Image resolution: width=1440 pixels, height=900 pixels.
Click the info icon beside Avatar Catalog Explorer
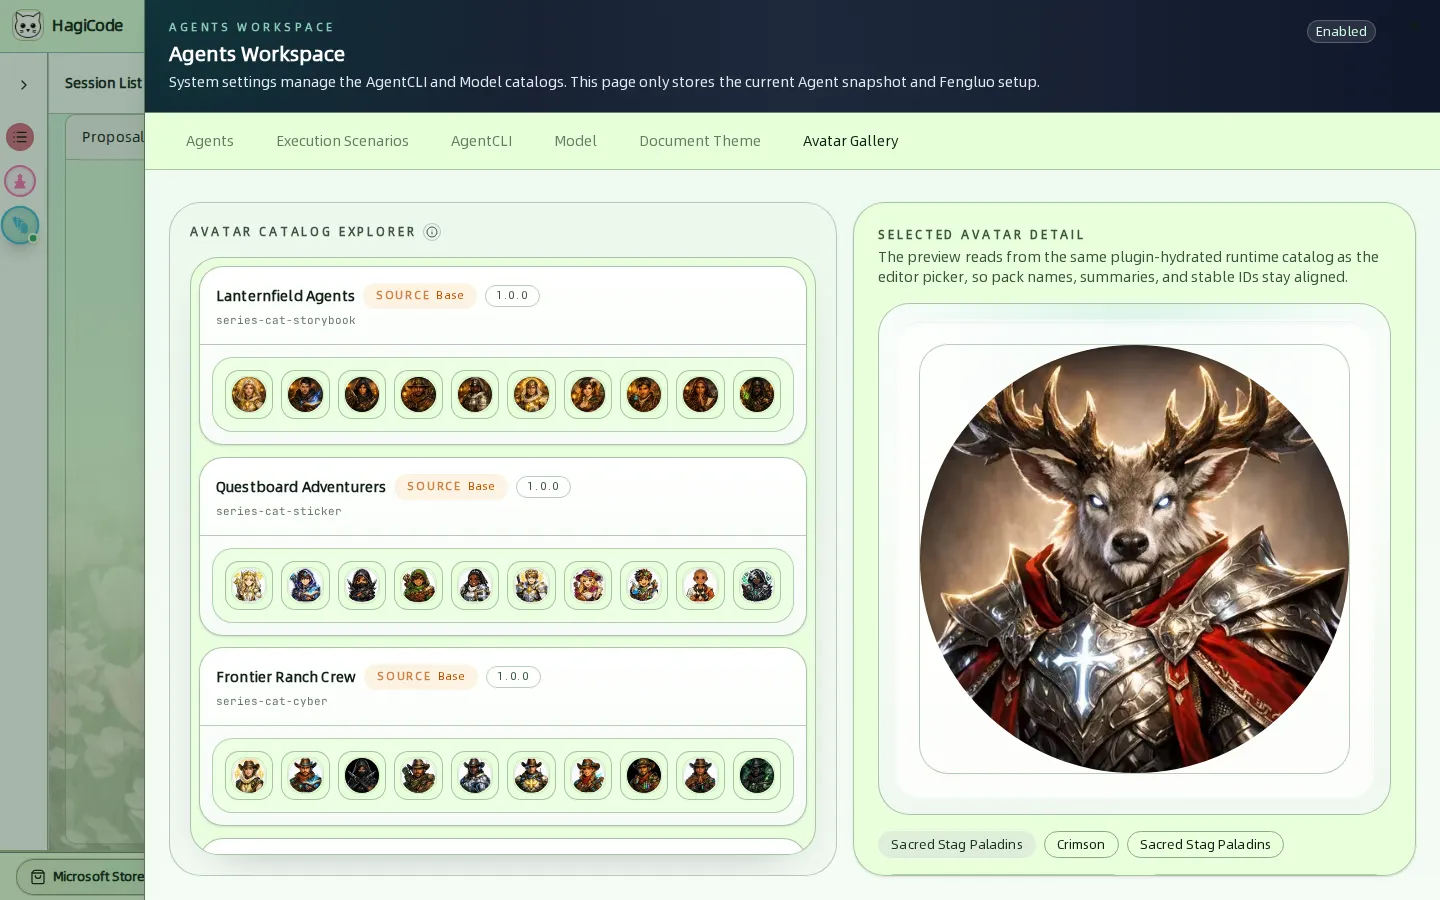432,232
